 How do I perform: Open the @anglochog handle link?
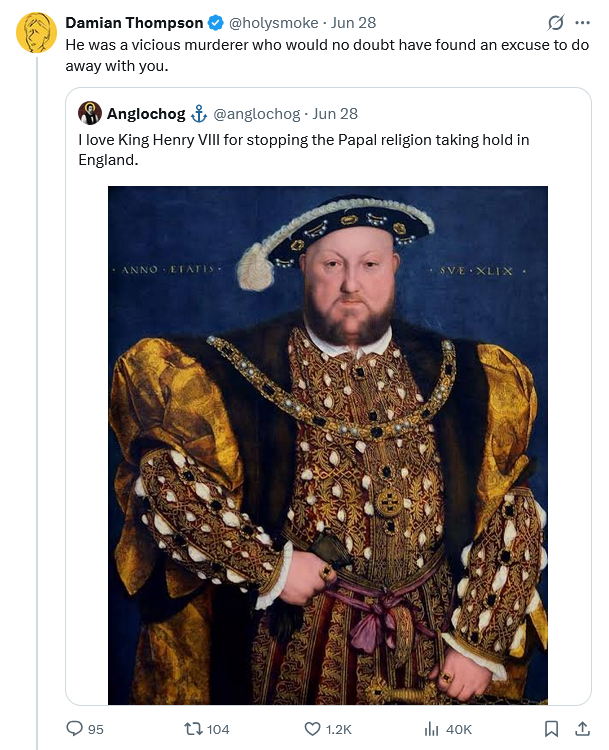click(256, 114)
